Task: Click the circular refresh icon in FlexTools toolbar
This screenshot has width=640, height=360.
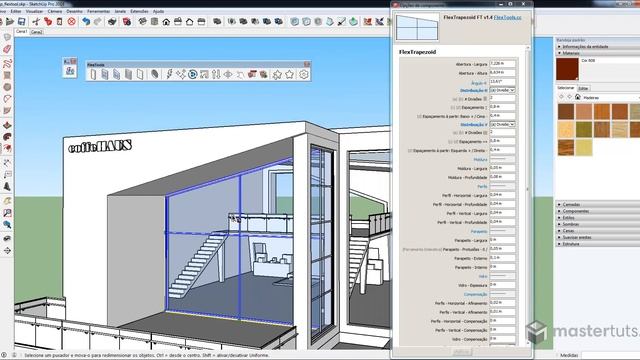Action: coord(193,74)
